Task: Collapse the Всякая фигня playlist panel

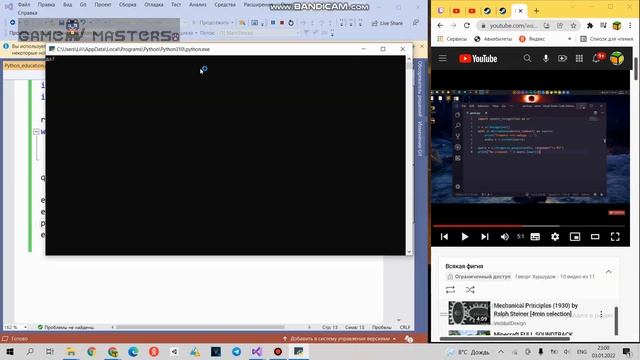Action: click(x=608, y=272)
